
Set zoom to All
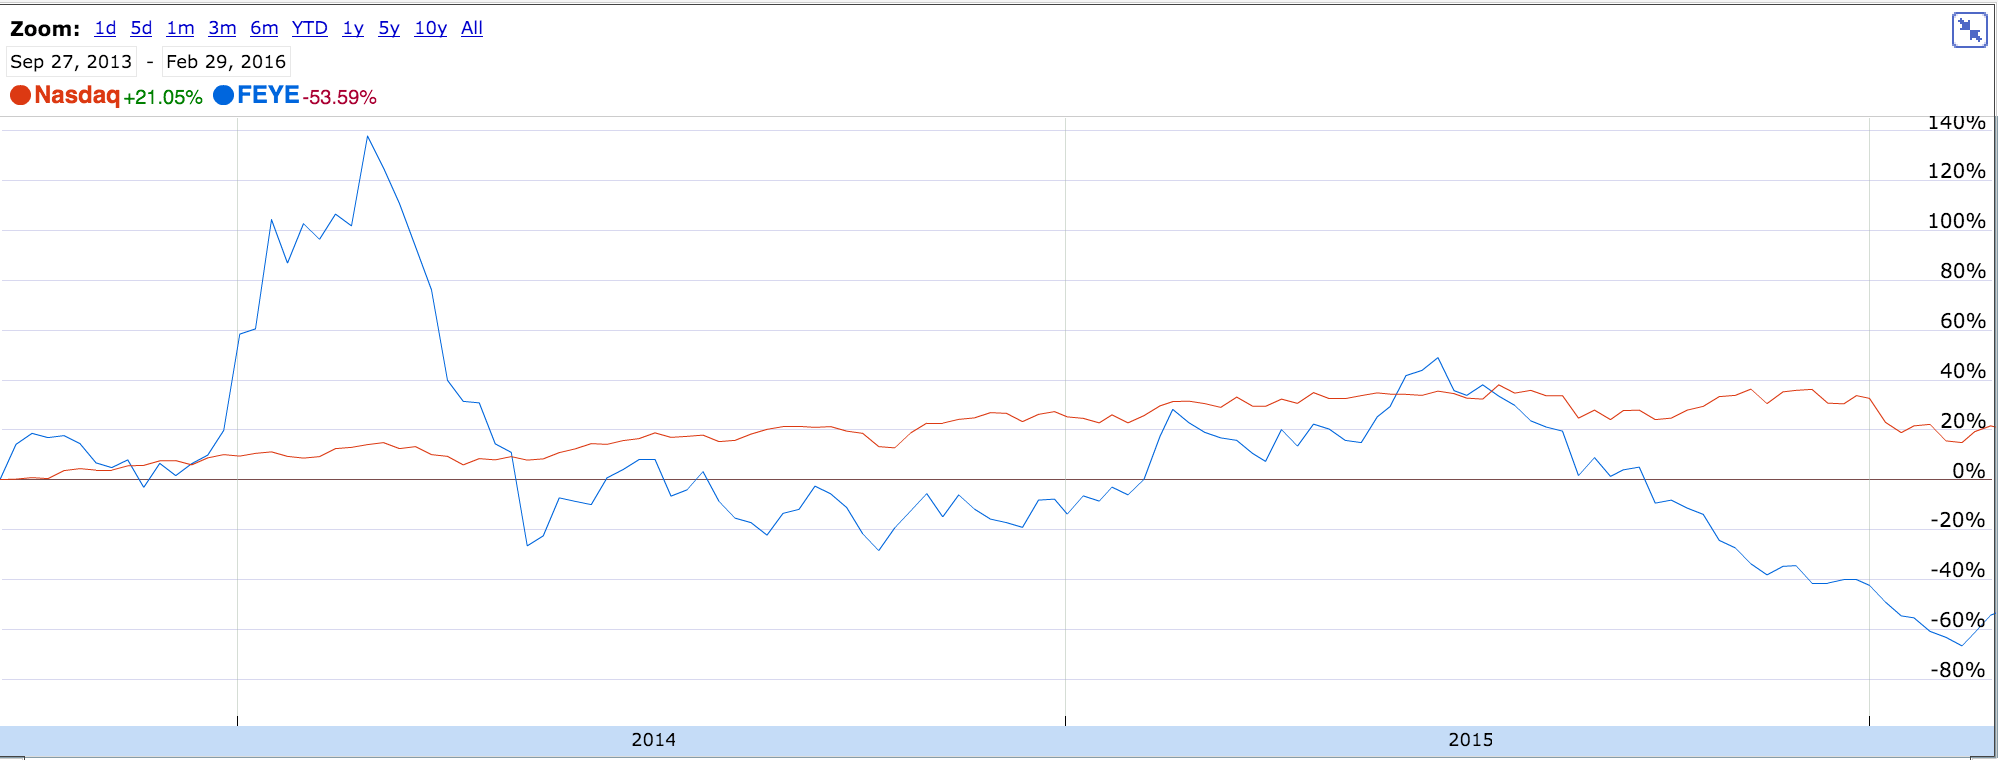tap(472, 28)
